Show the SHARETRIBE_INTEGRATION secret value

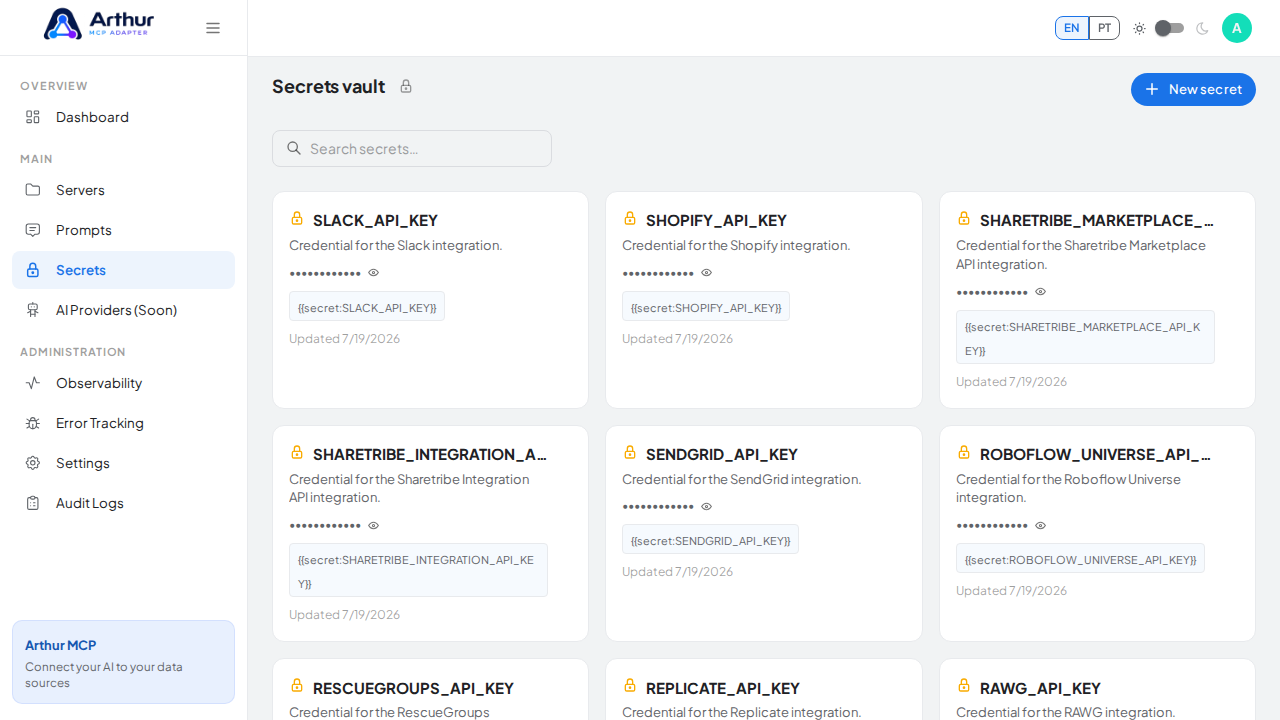point(374,525)
